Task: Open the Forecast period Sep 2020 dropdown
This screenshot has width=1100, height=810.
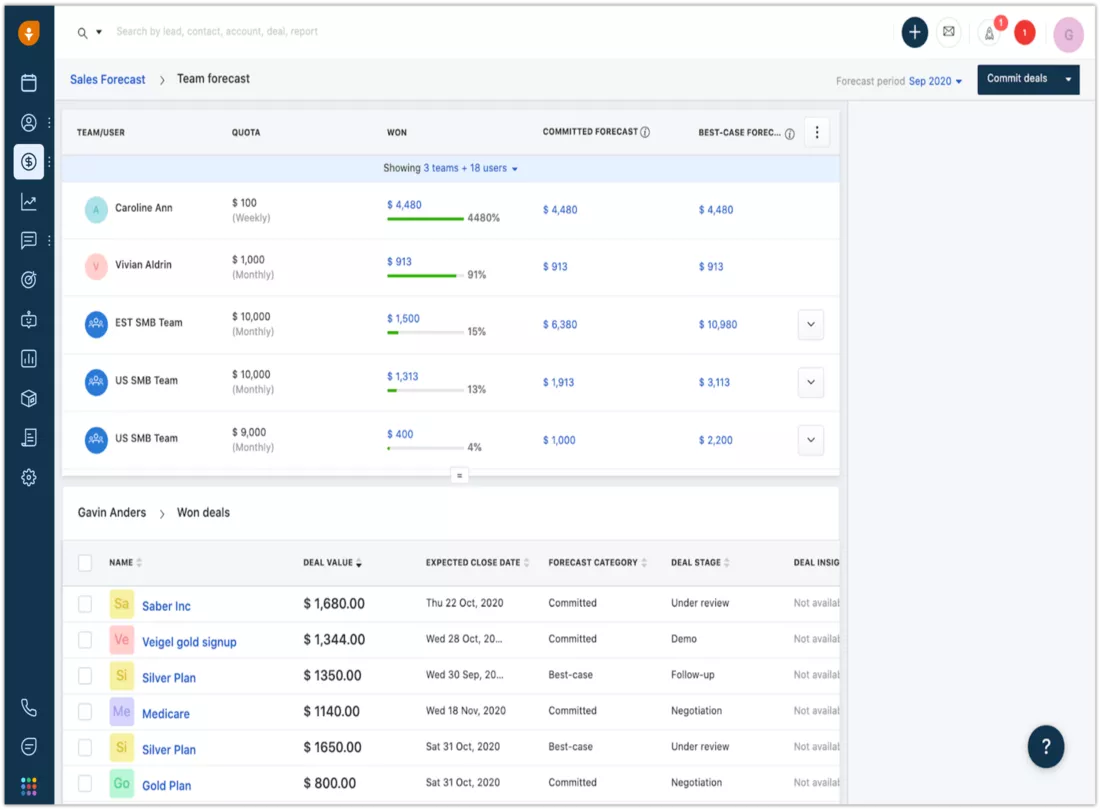Action: [935, 81]
